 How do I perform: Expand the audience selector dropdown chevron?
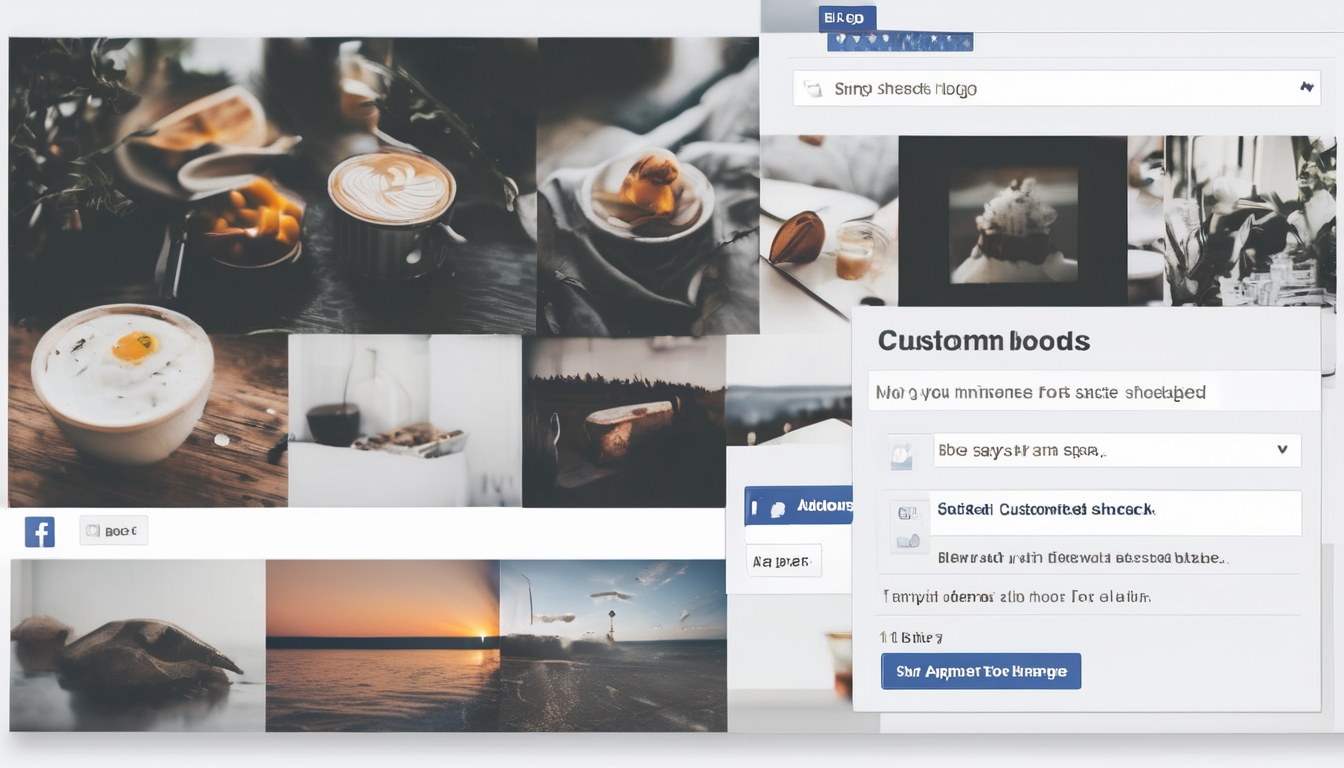[x=1283, y=450]
